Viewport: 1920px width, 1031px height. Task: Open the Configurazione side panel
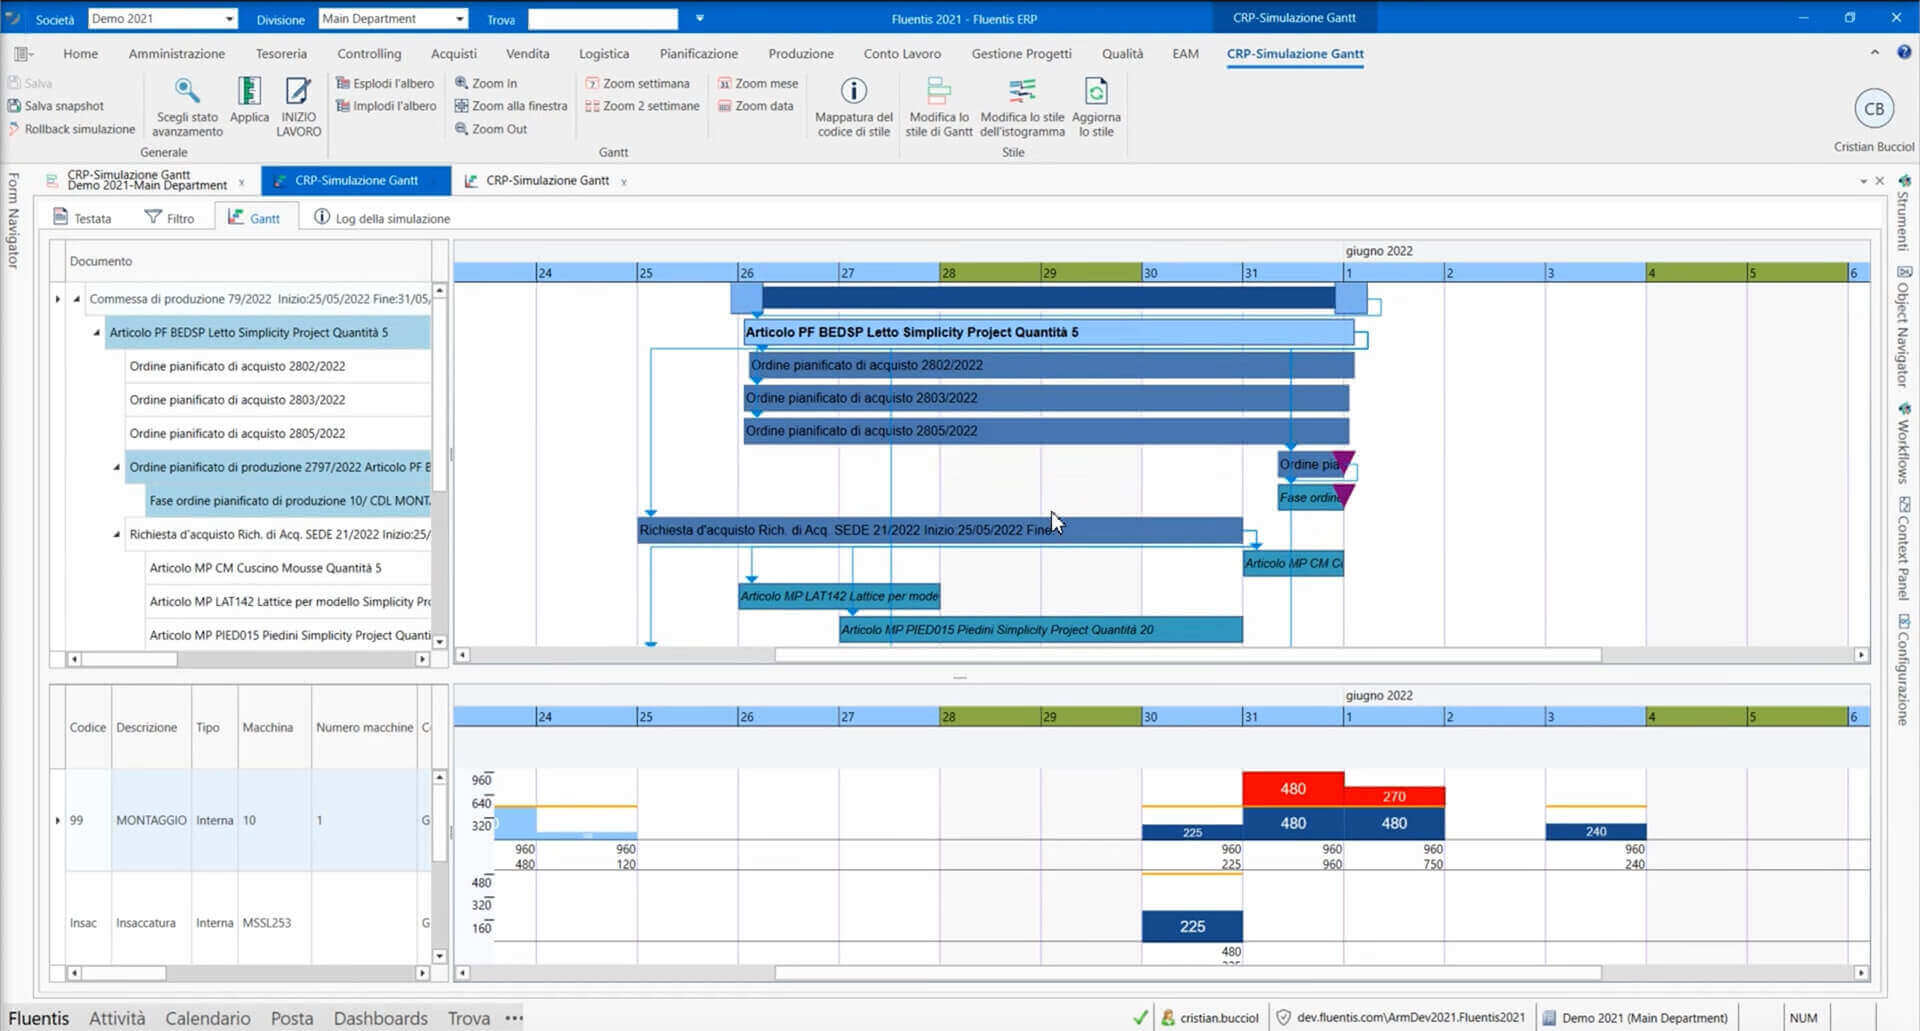pos(1904,669)
